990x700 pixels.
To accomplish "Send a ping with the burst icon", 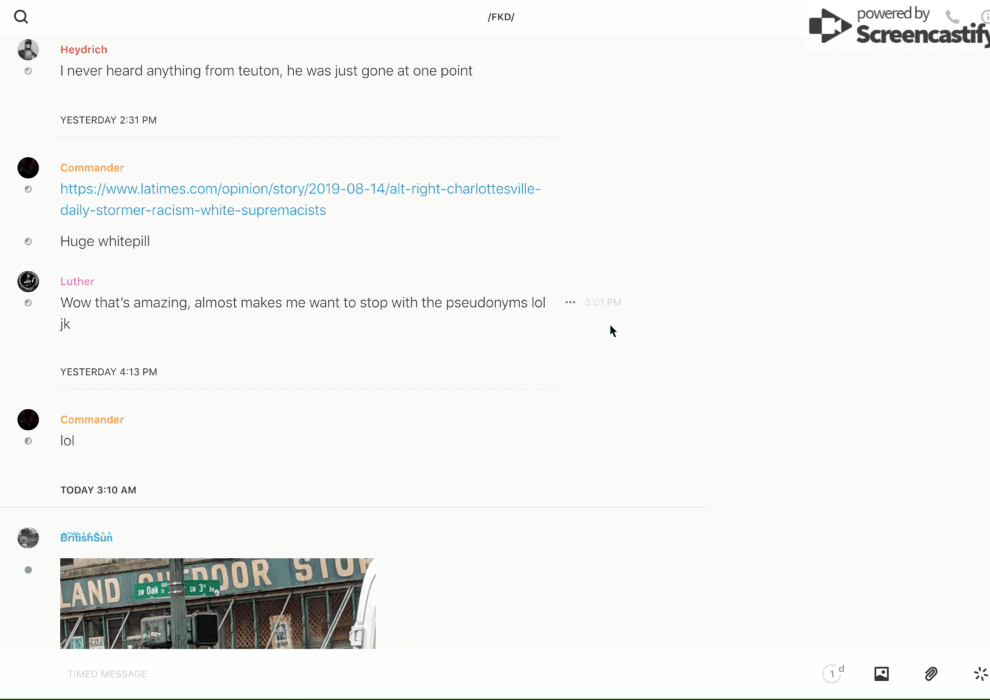I will click(x=980, y=674).
